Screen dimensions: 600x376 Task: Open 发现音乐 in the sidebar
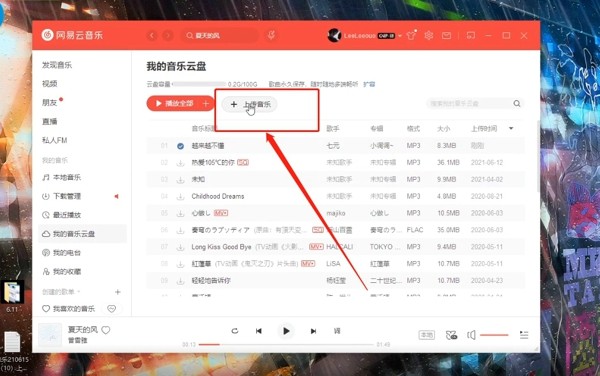tap(57, 65)
